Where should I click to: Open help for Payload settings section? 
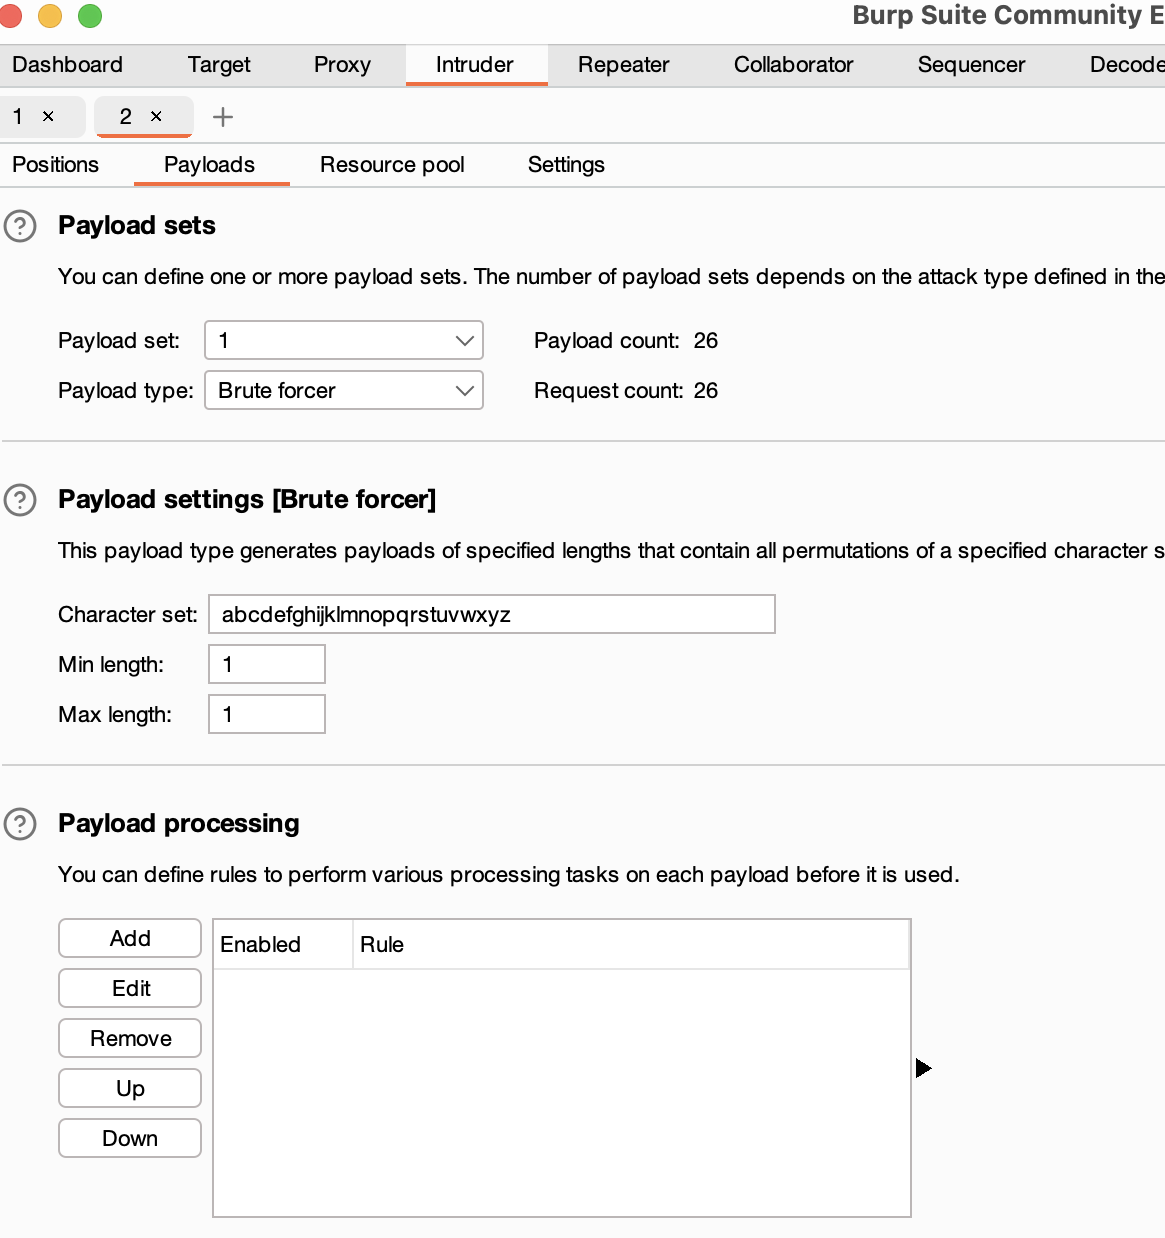pos(20,500)
